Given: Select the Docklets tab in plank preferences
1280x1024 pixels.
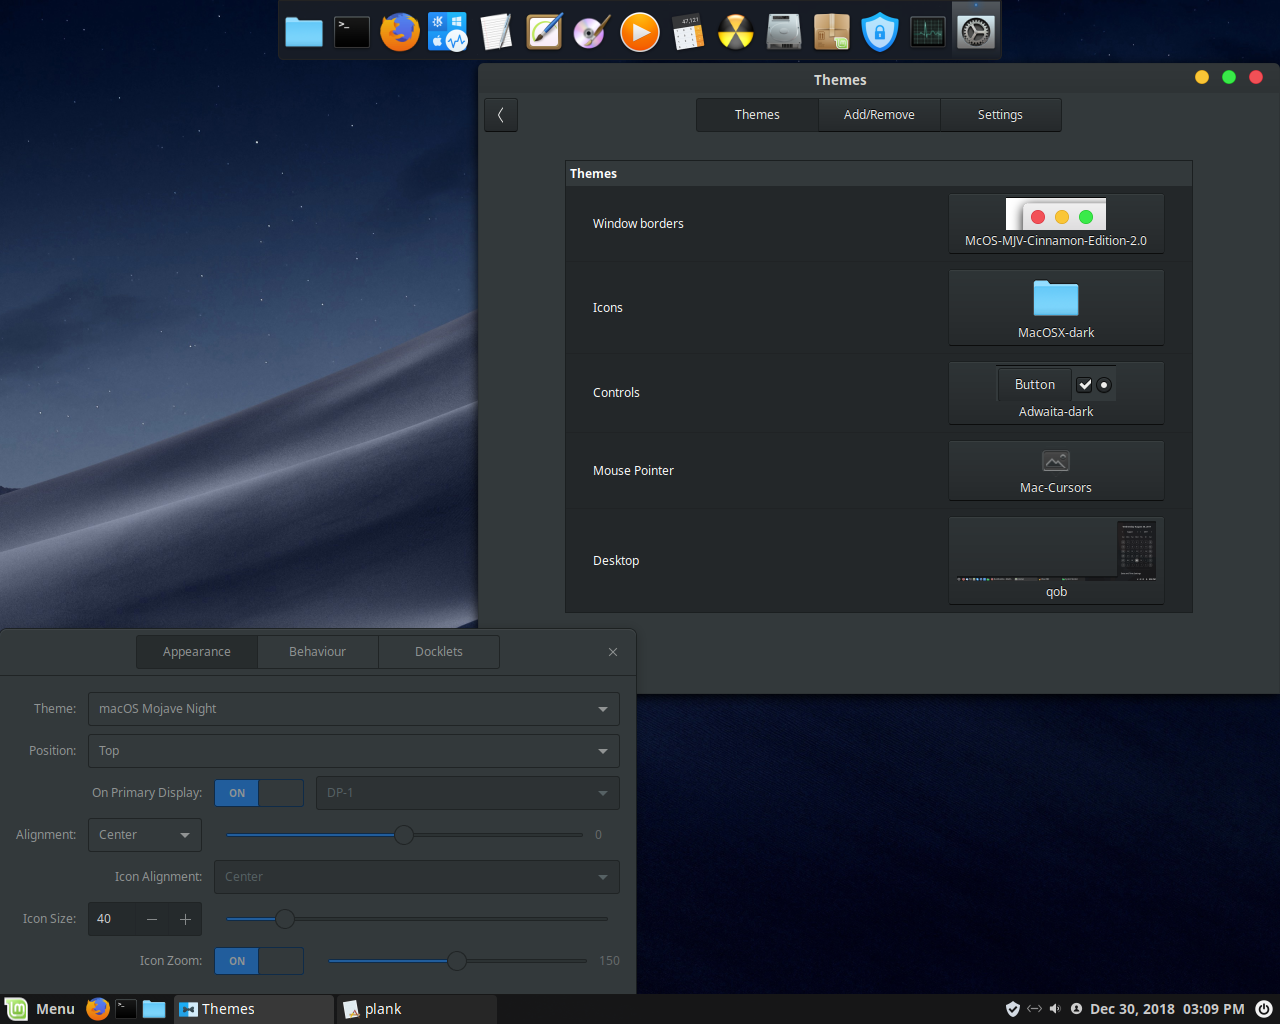Looking at the screenshot, I should (439, 652).
